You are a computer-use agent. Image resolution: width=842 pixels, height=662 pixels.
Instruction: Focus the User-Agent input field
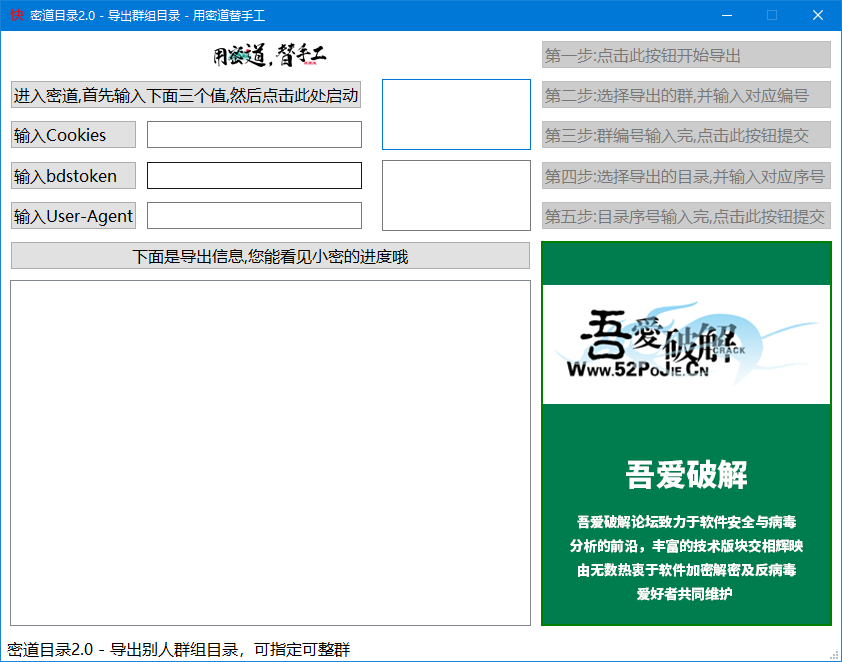tap(255, 216)
